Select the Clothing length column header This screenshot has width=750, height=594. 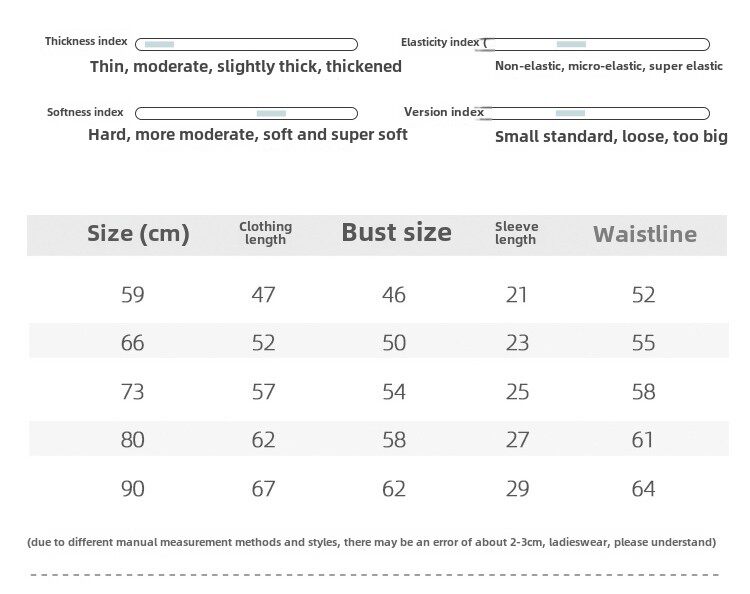pos(265,233)
